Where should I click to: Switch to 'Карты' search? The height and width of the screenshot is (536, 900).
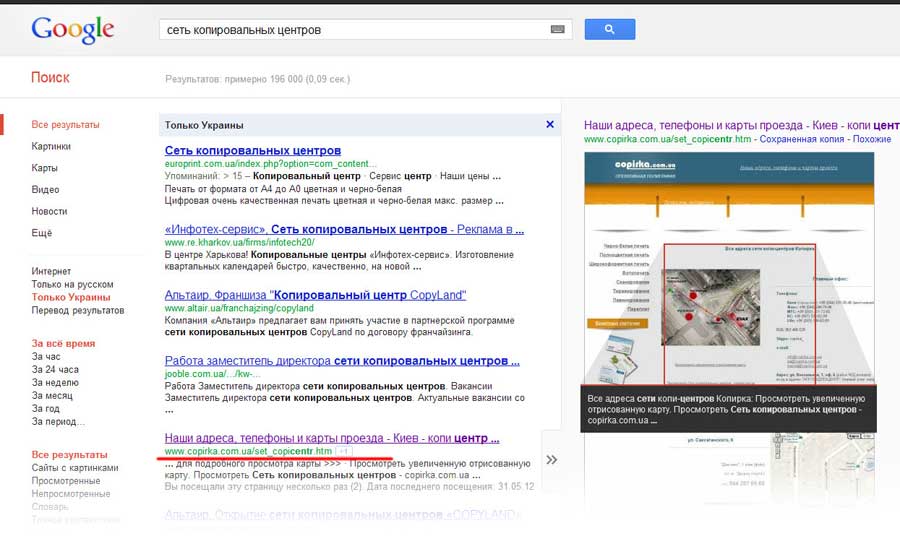coord(44,168)
